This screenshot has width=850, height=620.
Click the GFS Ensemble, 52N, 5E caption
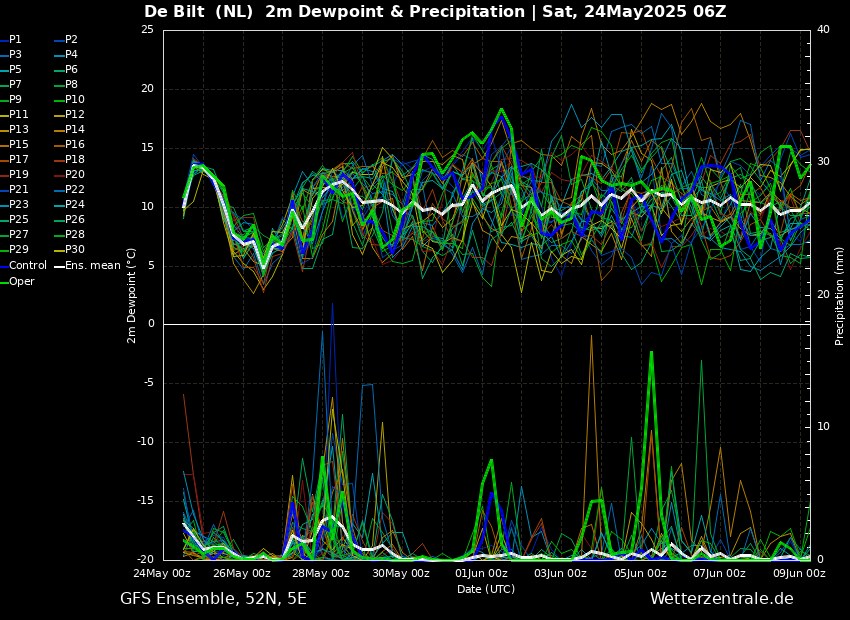pyautogui.click(x=214, y=599)
